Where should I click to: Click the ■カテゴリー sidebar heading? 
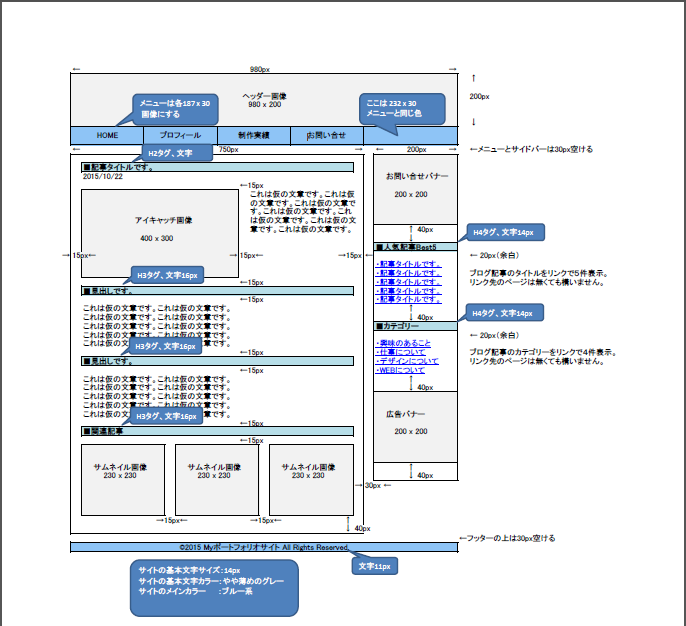pos(415,326)
